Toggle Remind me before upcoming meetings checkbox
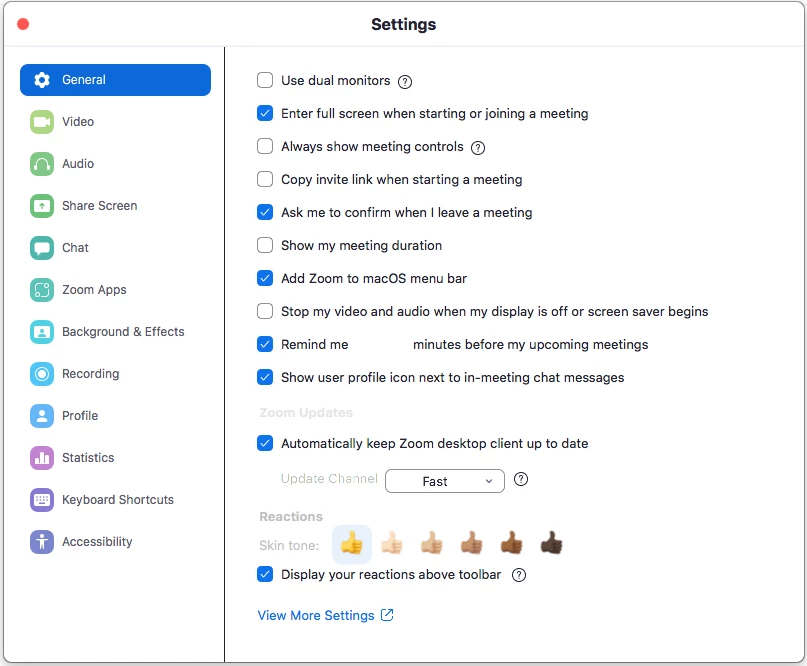 (x=265, y=344)
